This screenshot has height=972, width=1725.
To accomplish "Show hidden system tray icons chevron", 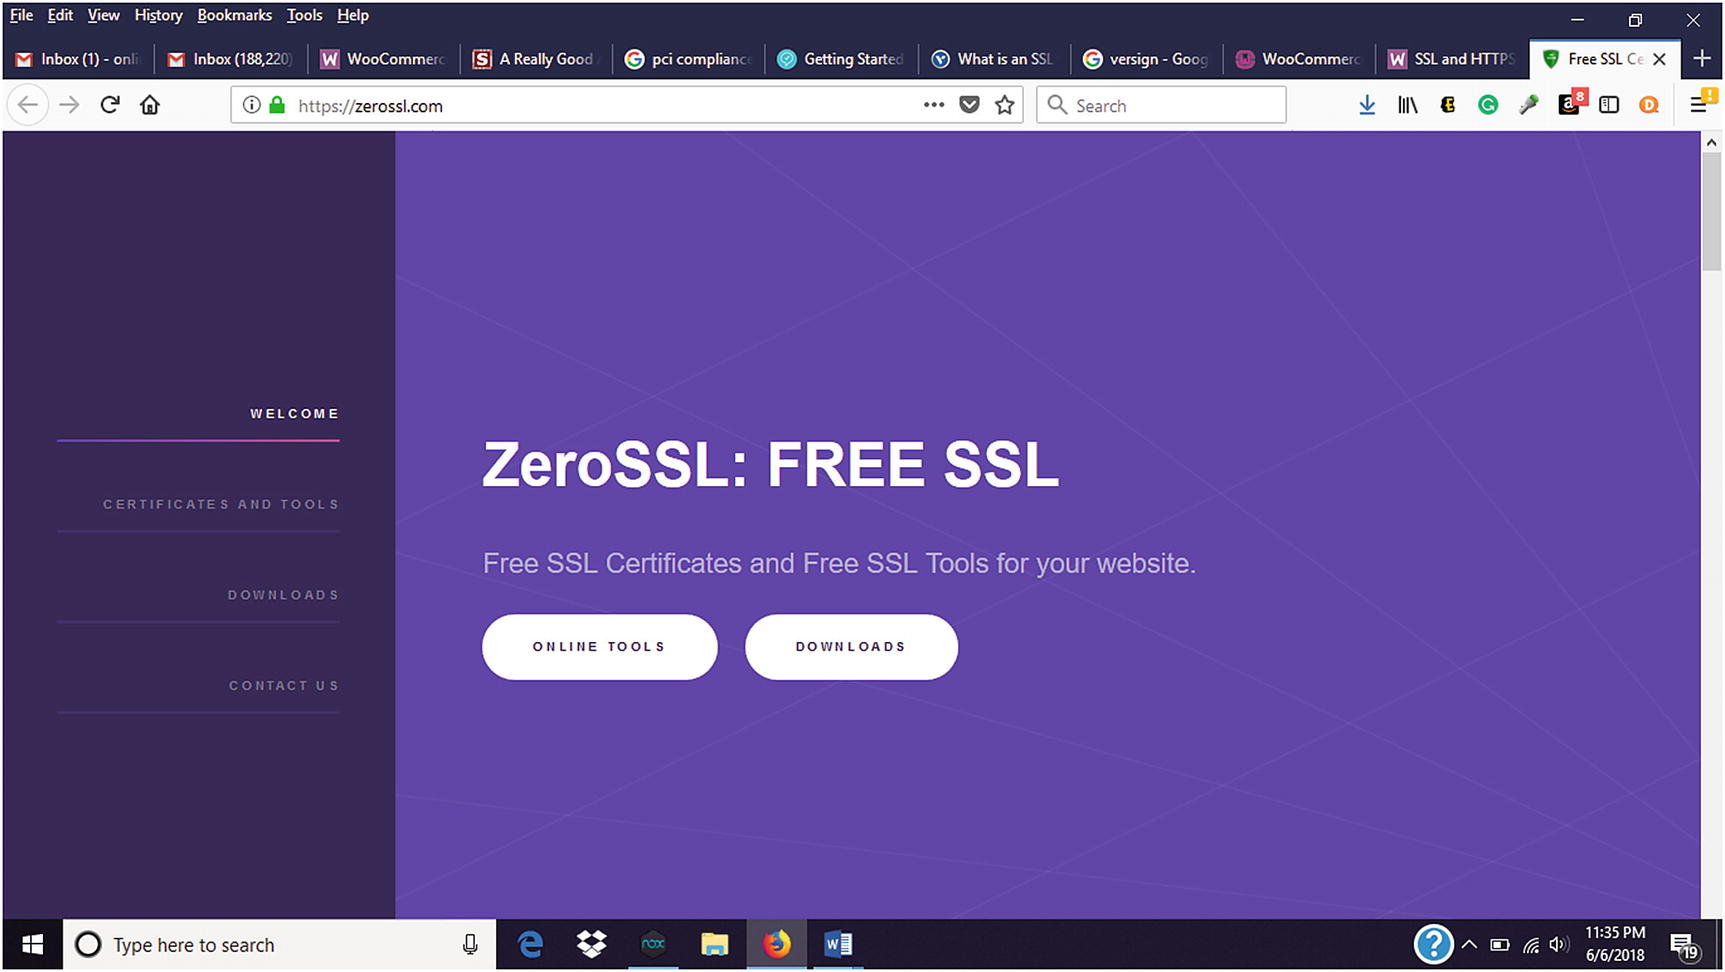I will 1469,944.
